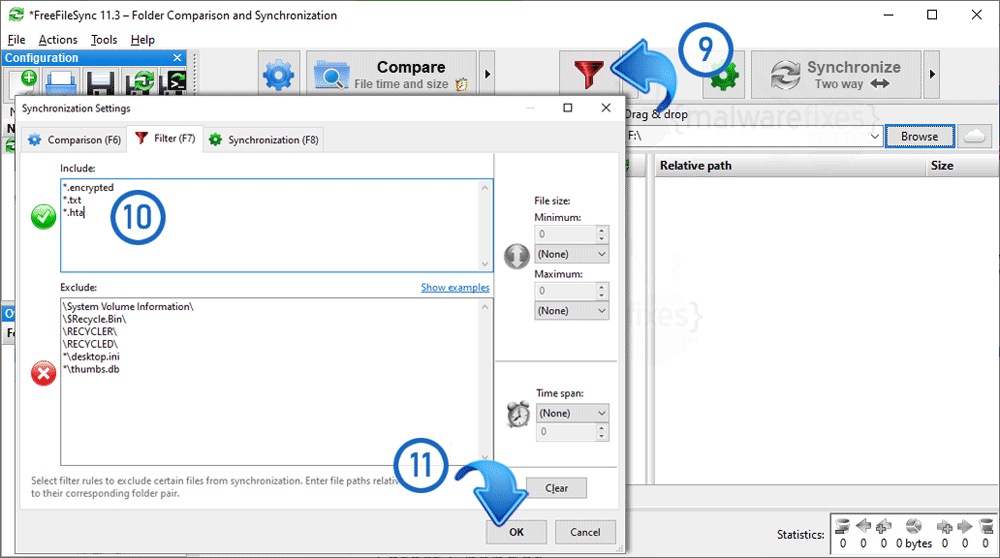Confirm settings with the OK button
Screen dimensions: 1000x558
[x=516, y=532]
